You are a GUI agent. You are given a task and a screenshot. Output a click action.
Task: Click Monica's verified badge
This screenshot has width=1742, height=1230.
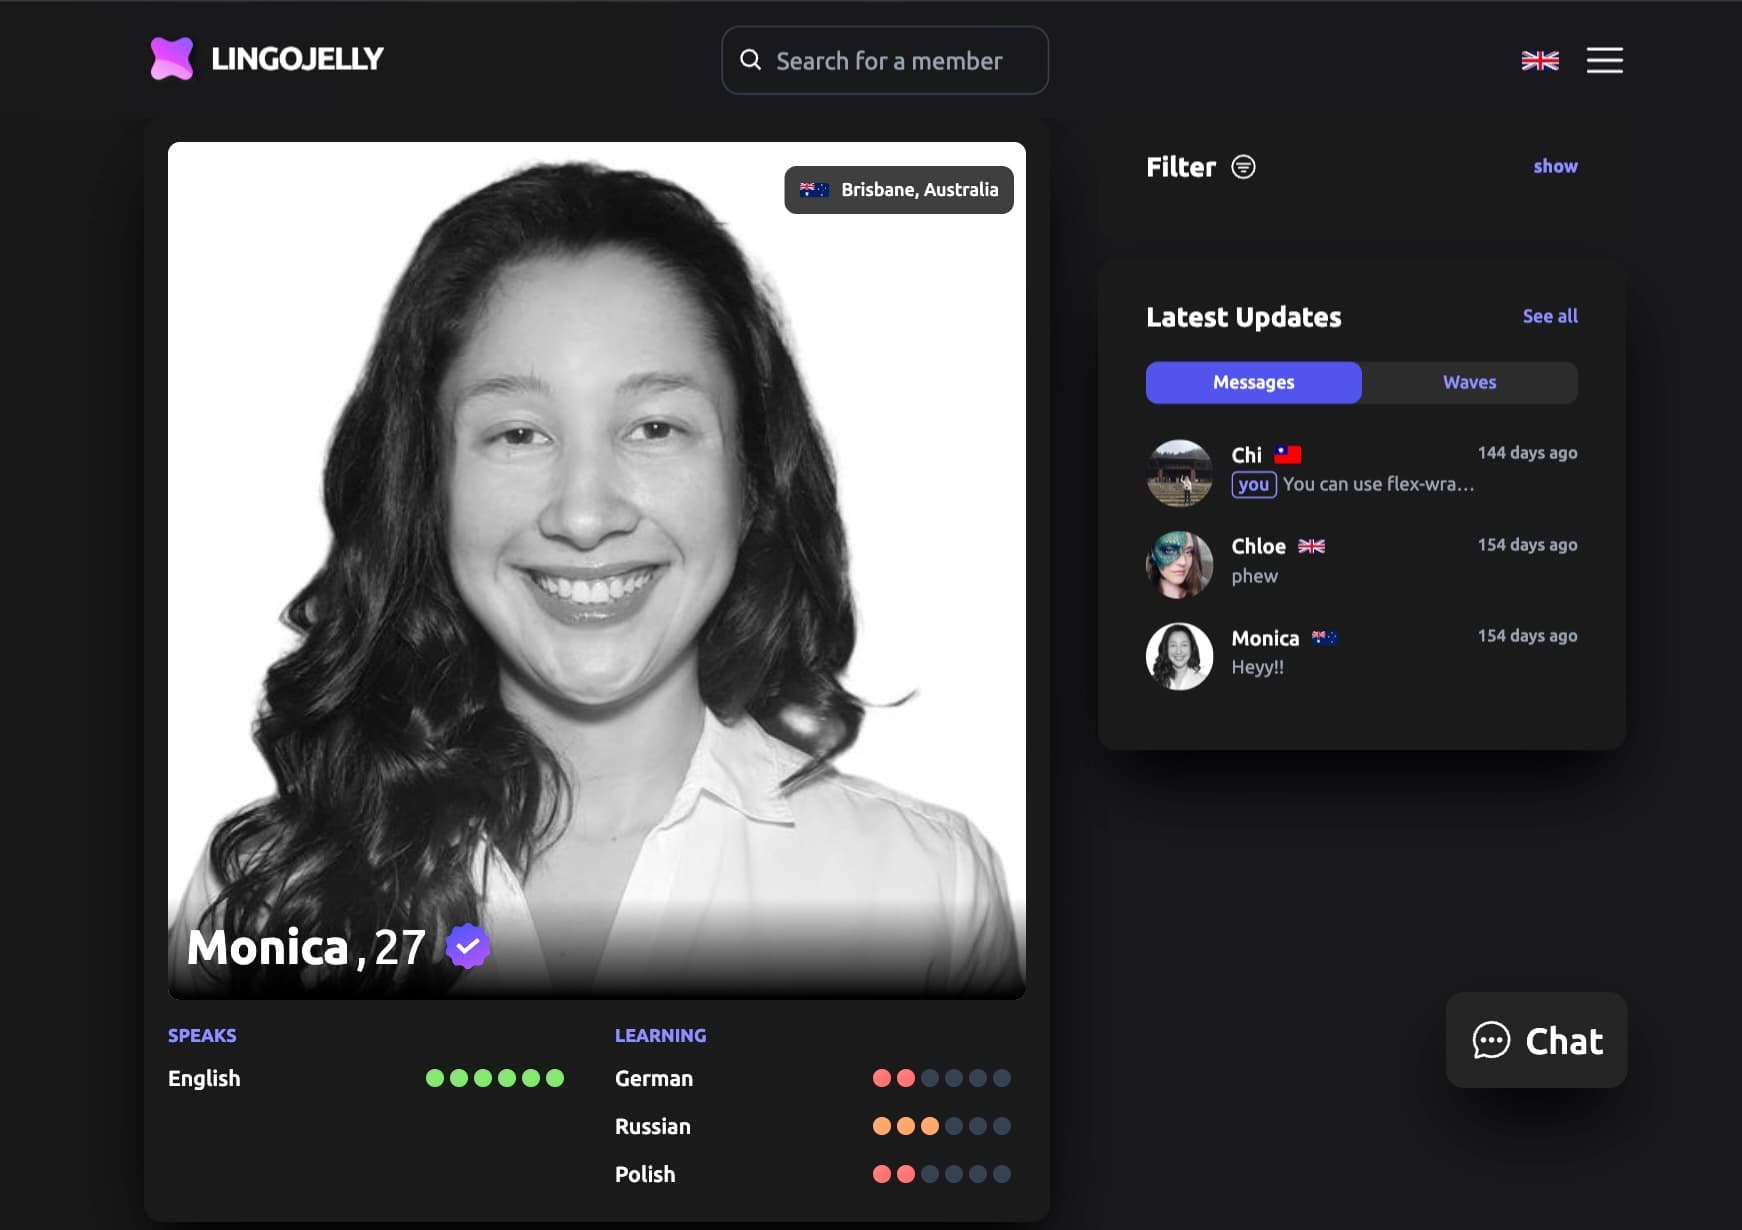coord(466,944)
